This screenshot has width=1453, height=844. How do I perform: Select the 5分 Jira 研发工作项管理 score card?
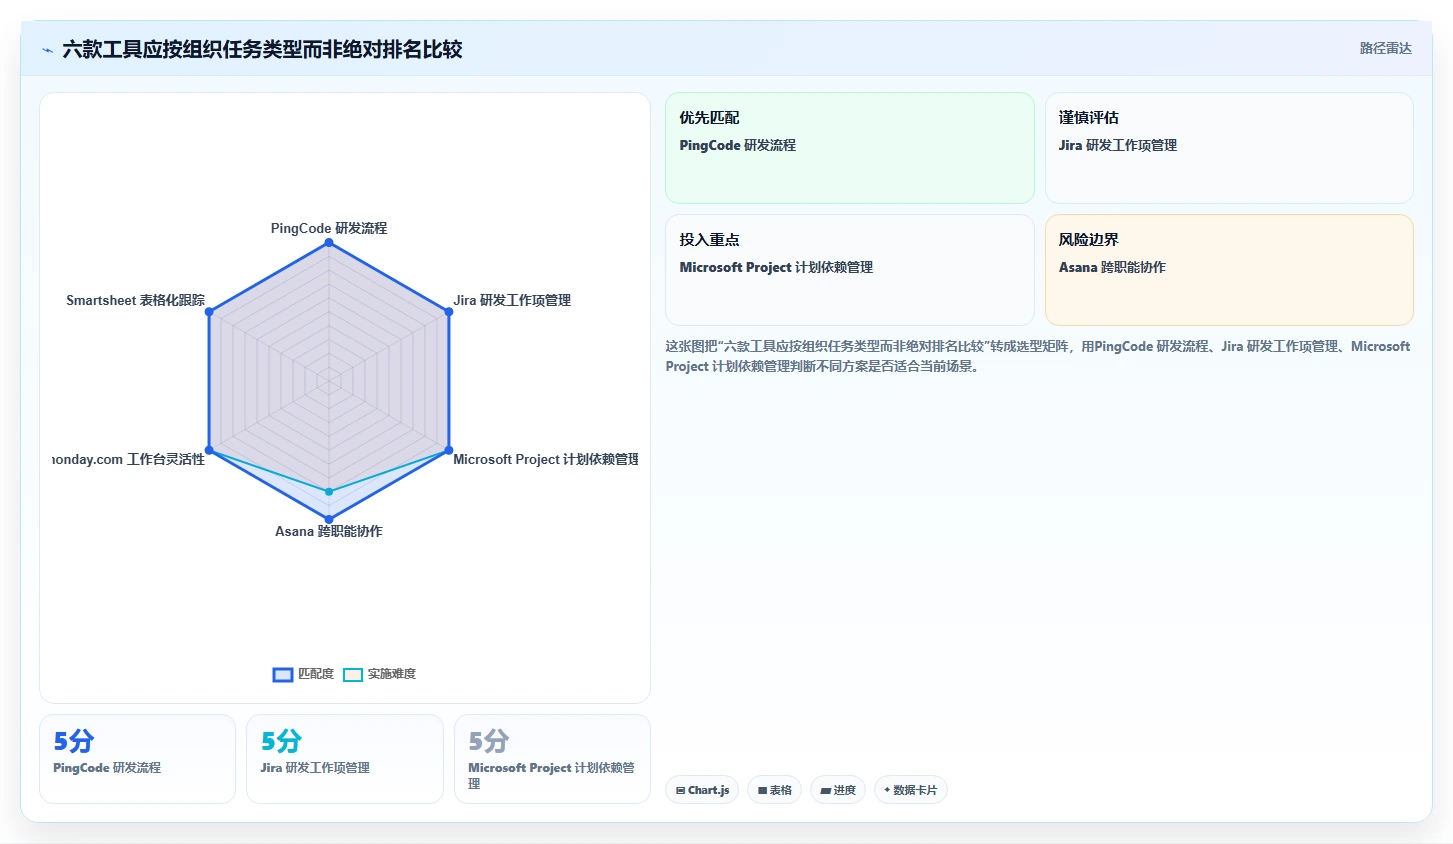pos(345,759)
